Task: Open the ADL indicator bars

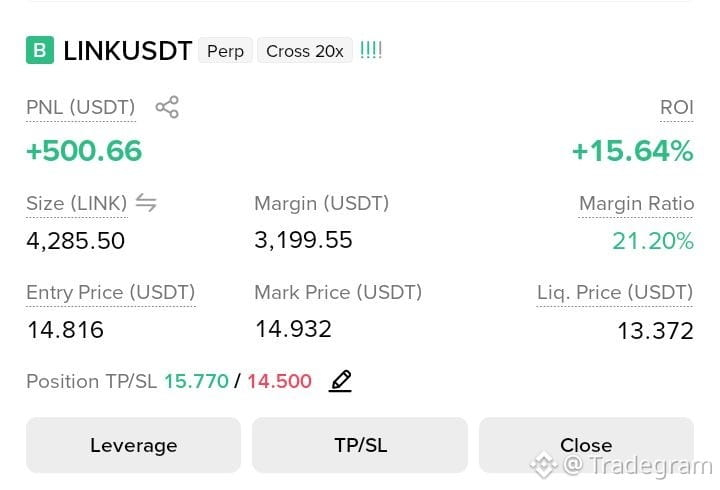Action: click(x=371, y=50)
